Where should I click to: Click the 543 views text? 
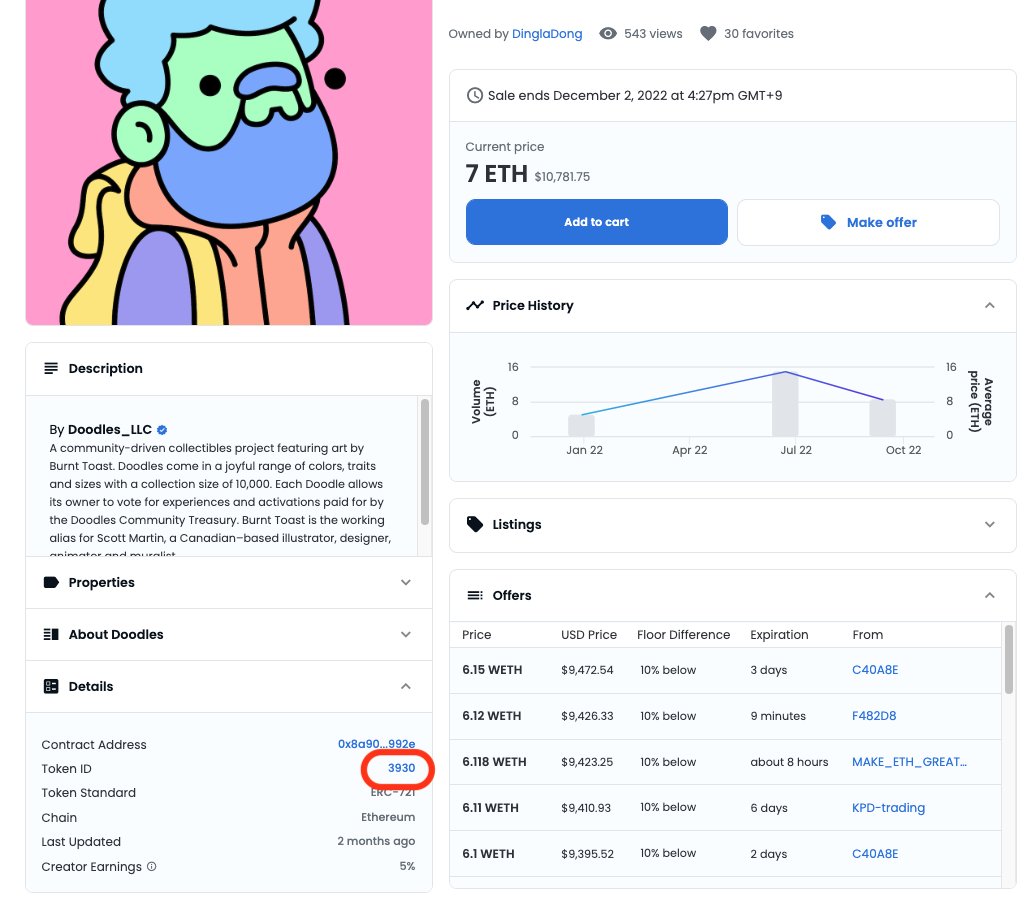(653, 34)
